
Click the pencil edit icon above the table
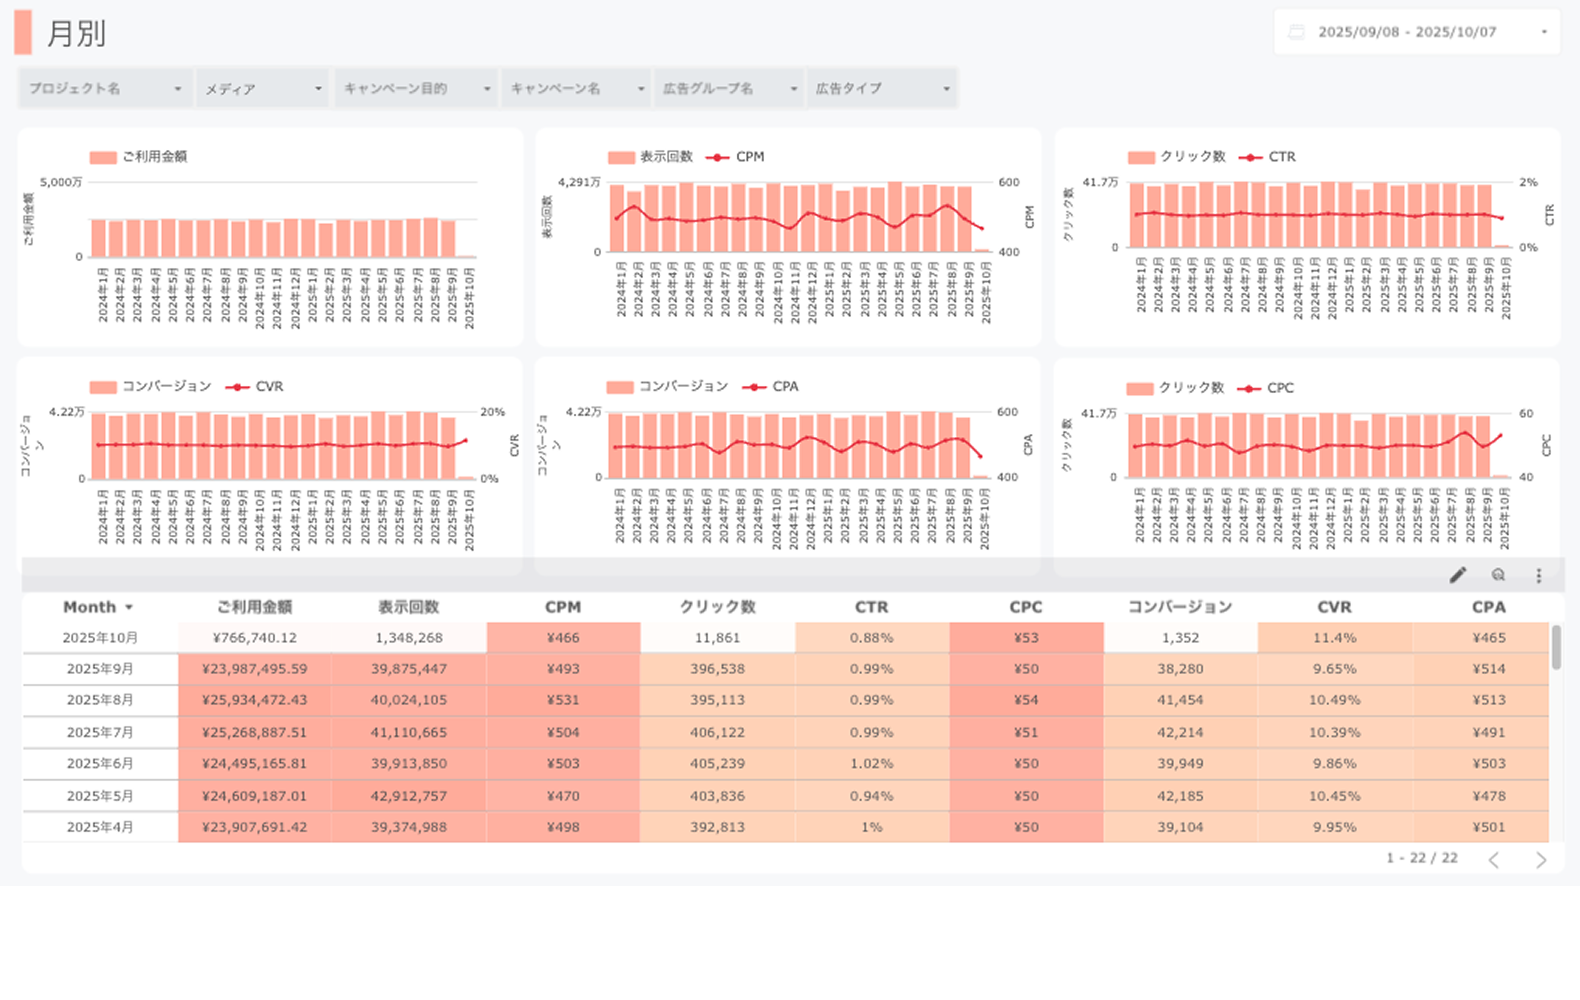point(1458,575)
